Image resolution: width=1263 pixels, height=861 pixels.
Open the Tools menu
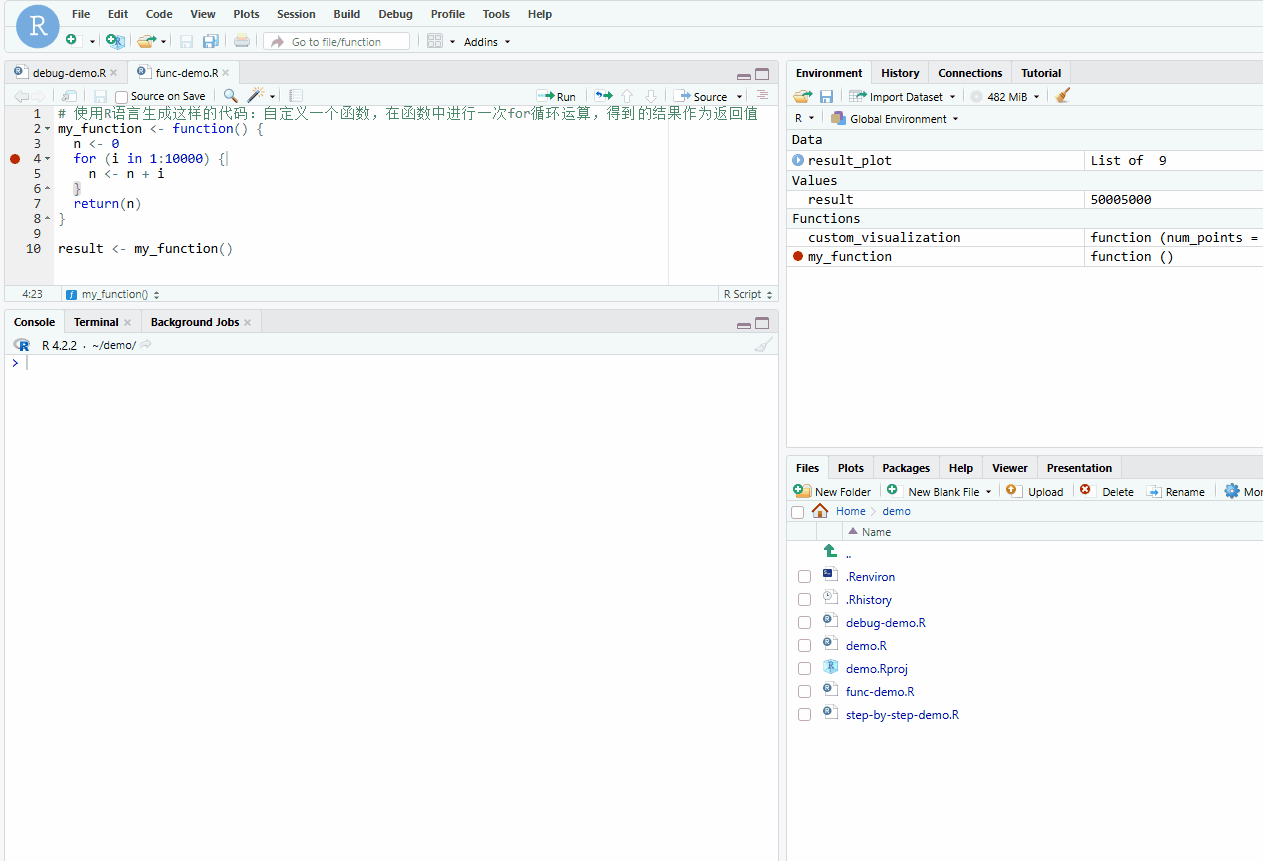click(496, 14)
